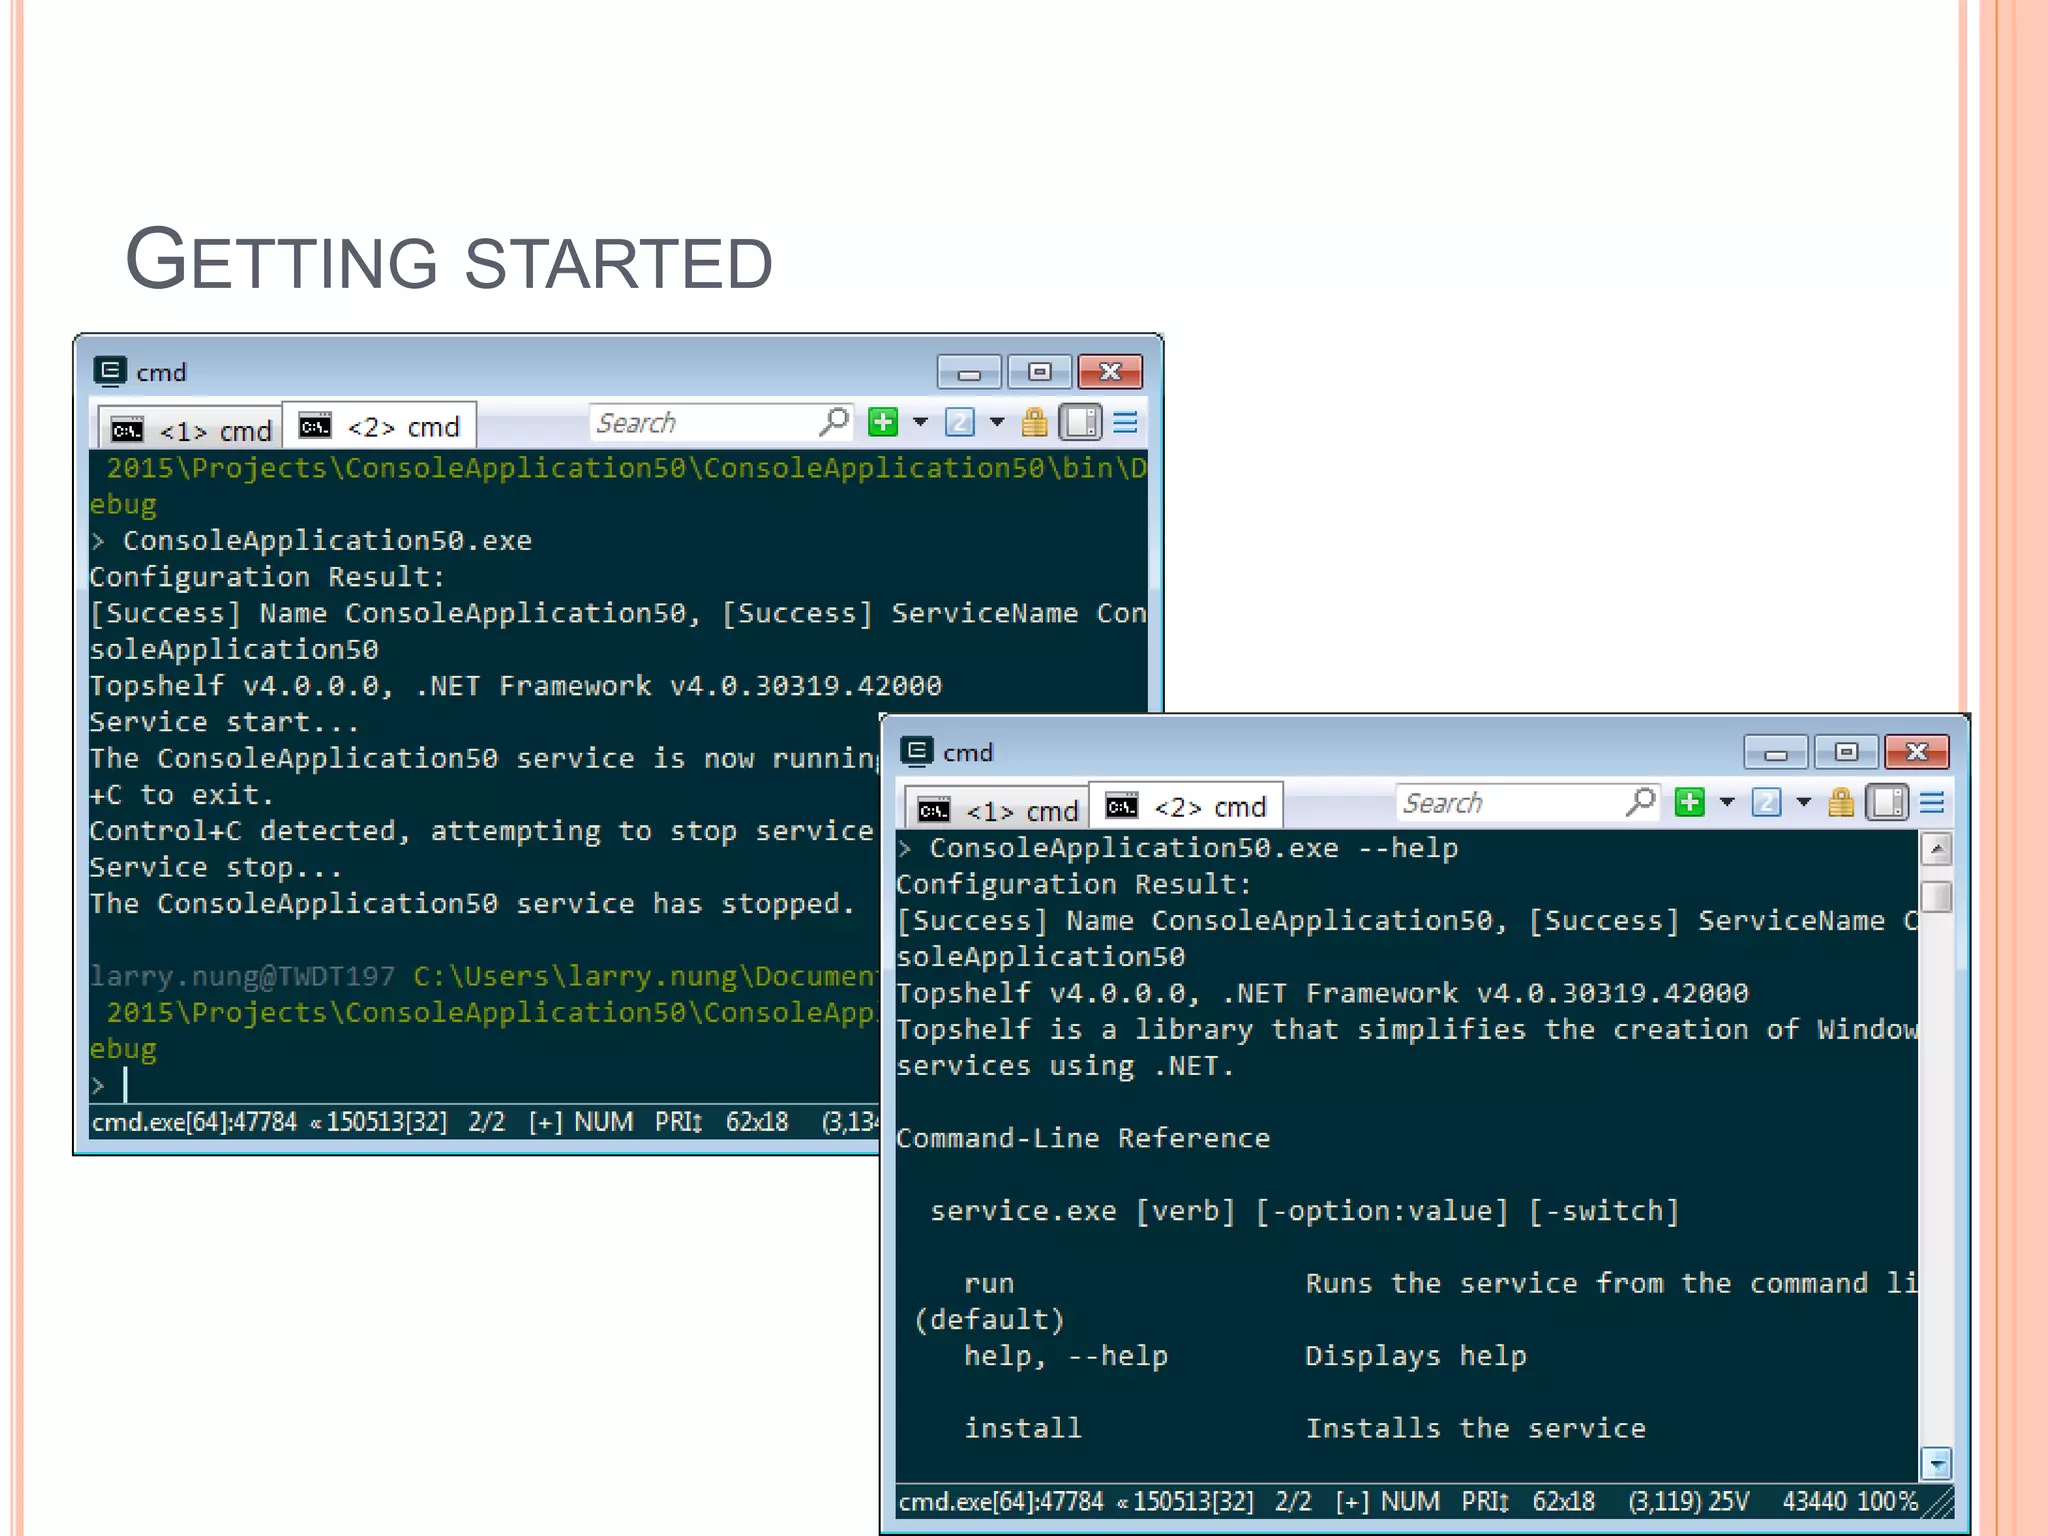Maximize the front cmd window

point(1847,752)
